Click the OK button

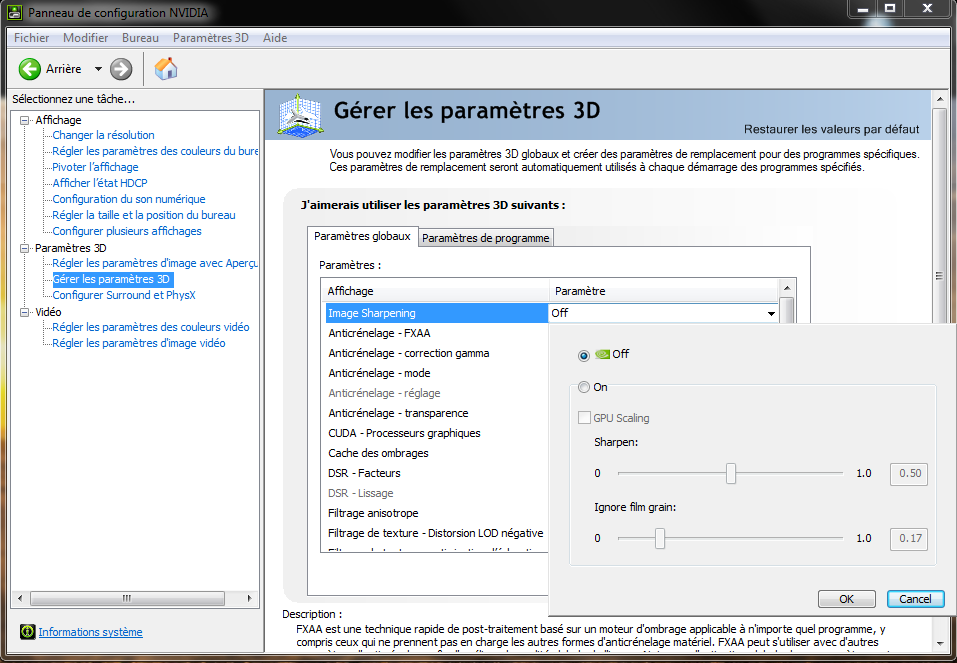click(847, 599)
